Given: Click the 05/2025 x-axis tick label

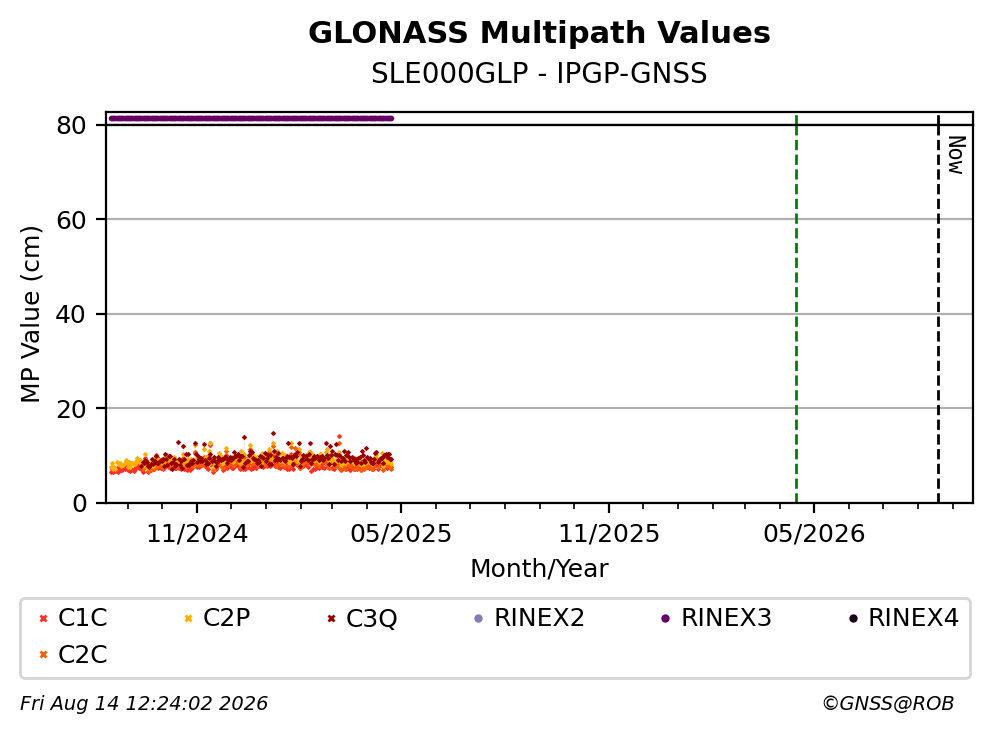Looking at the screenshot, I should tap(401, 534).
